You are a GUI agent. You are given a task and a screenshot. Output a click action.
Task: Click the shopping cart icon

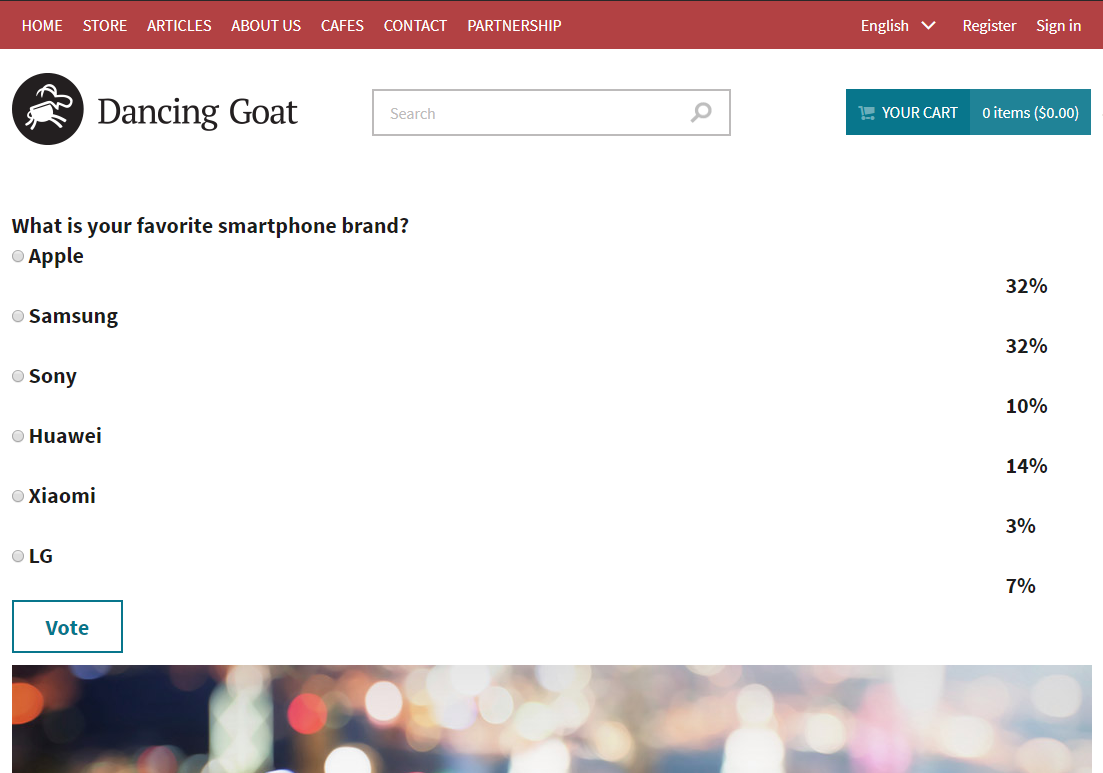click(867, 113)
